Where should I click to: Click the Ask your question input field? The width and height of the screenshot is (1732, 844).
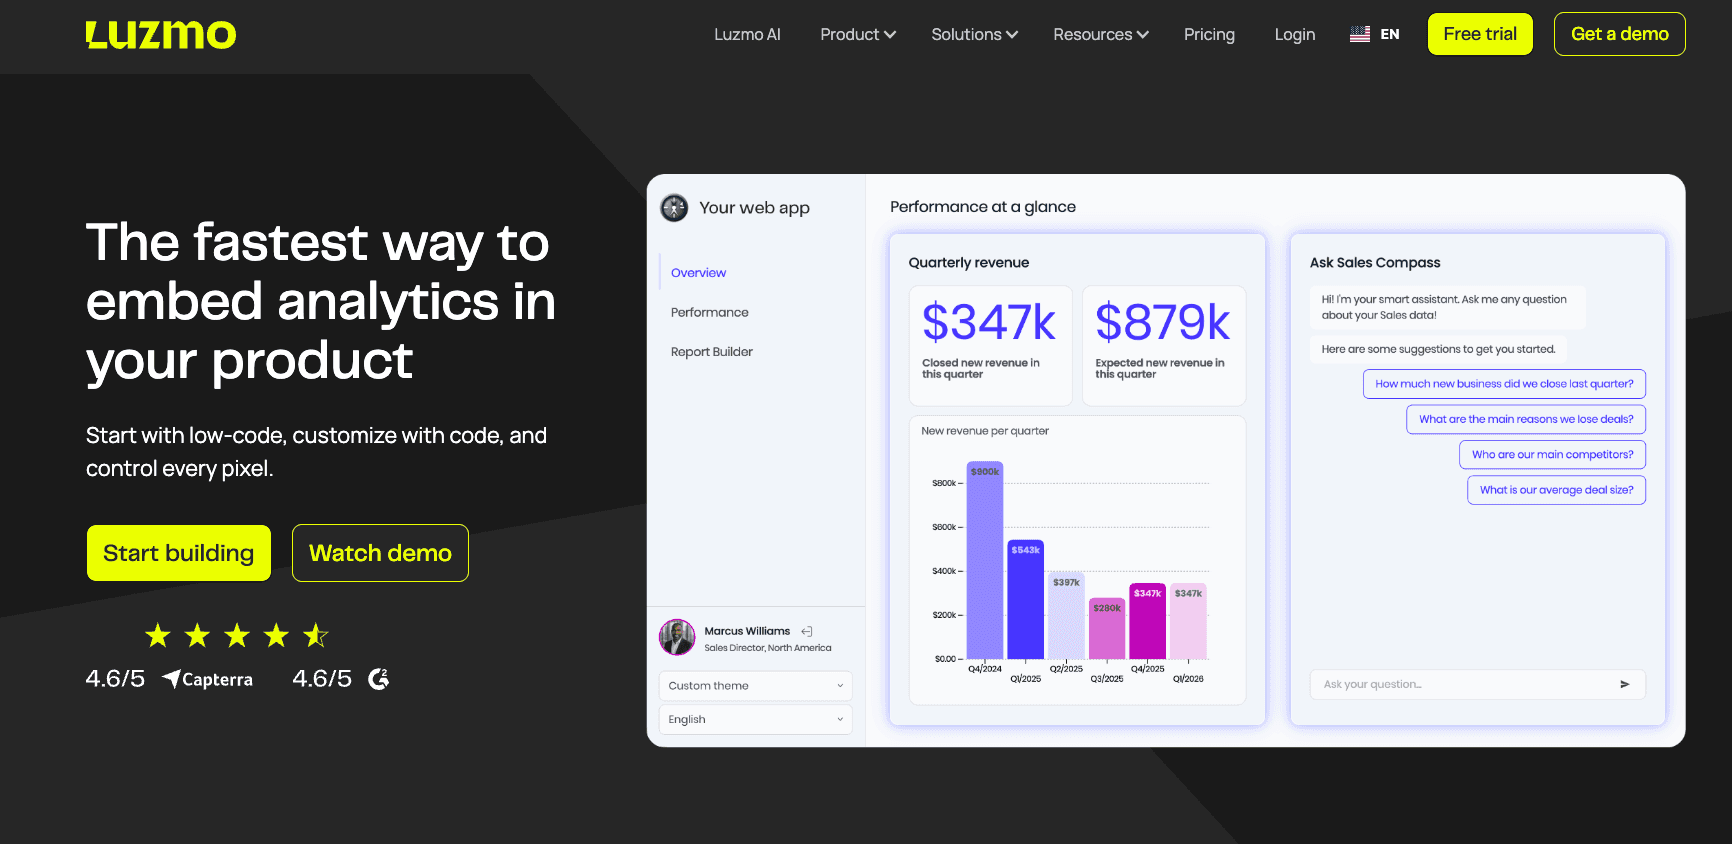point(1478,685)
